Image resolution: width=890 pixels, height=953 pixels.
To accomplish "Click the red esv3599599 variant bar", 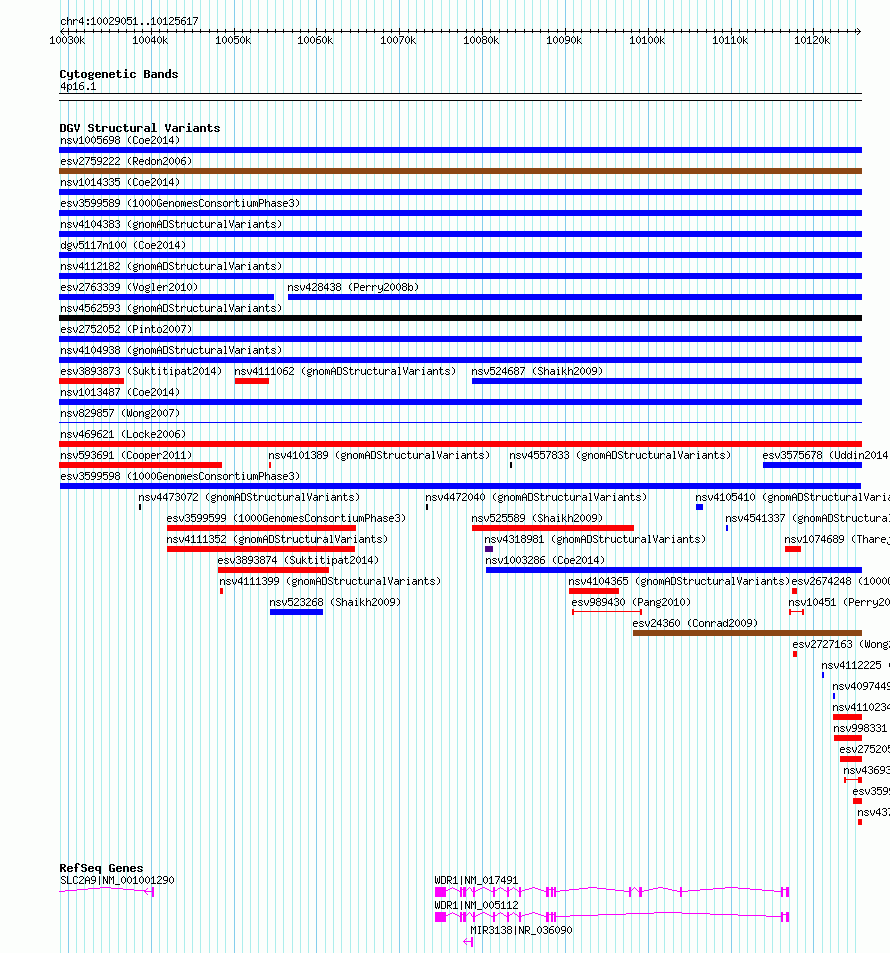I will (x=261, y=528).
